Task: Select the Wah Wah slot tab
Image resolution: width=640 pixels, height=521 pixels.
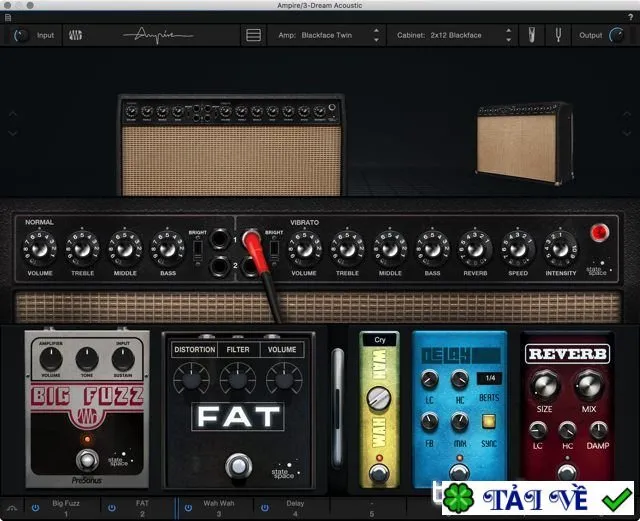Action: [218, 508]
